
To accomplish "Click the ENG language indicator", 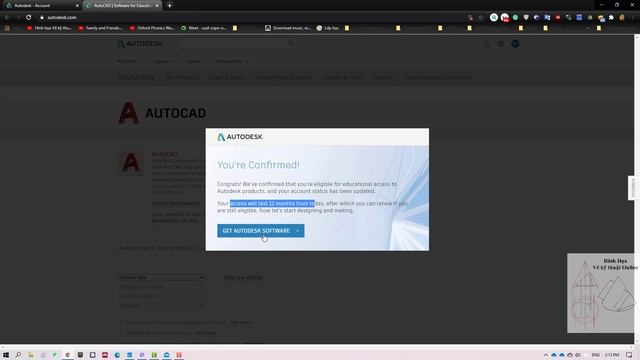I will (x=596, y=355).
